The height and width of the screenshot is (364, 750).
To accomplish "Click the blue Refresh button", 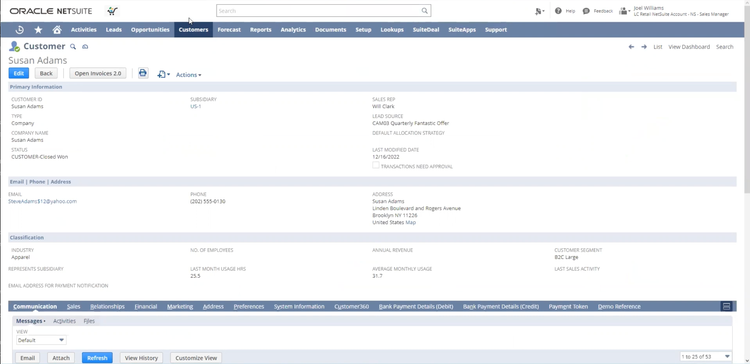I will tap(97, 358).
